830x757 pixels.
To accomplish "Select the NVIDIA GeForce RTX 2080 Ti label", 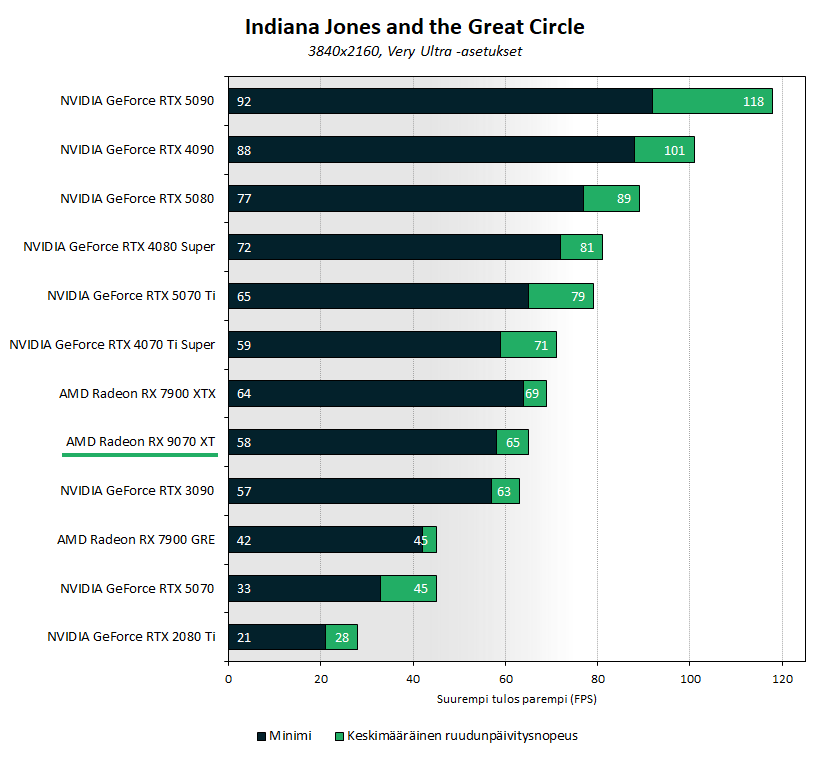I will [x=131, y=636].
